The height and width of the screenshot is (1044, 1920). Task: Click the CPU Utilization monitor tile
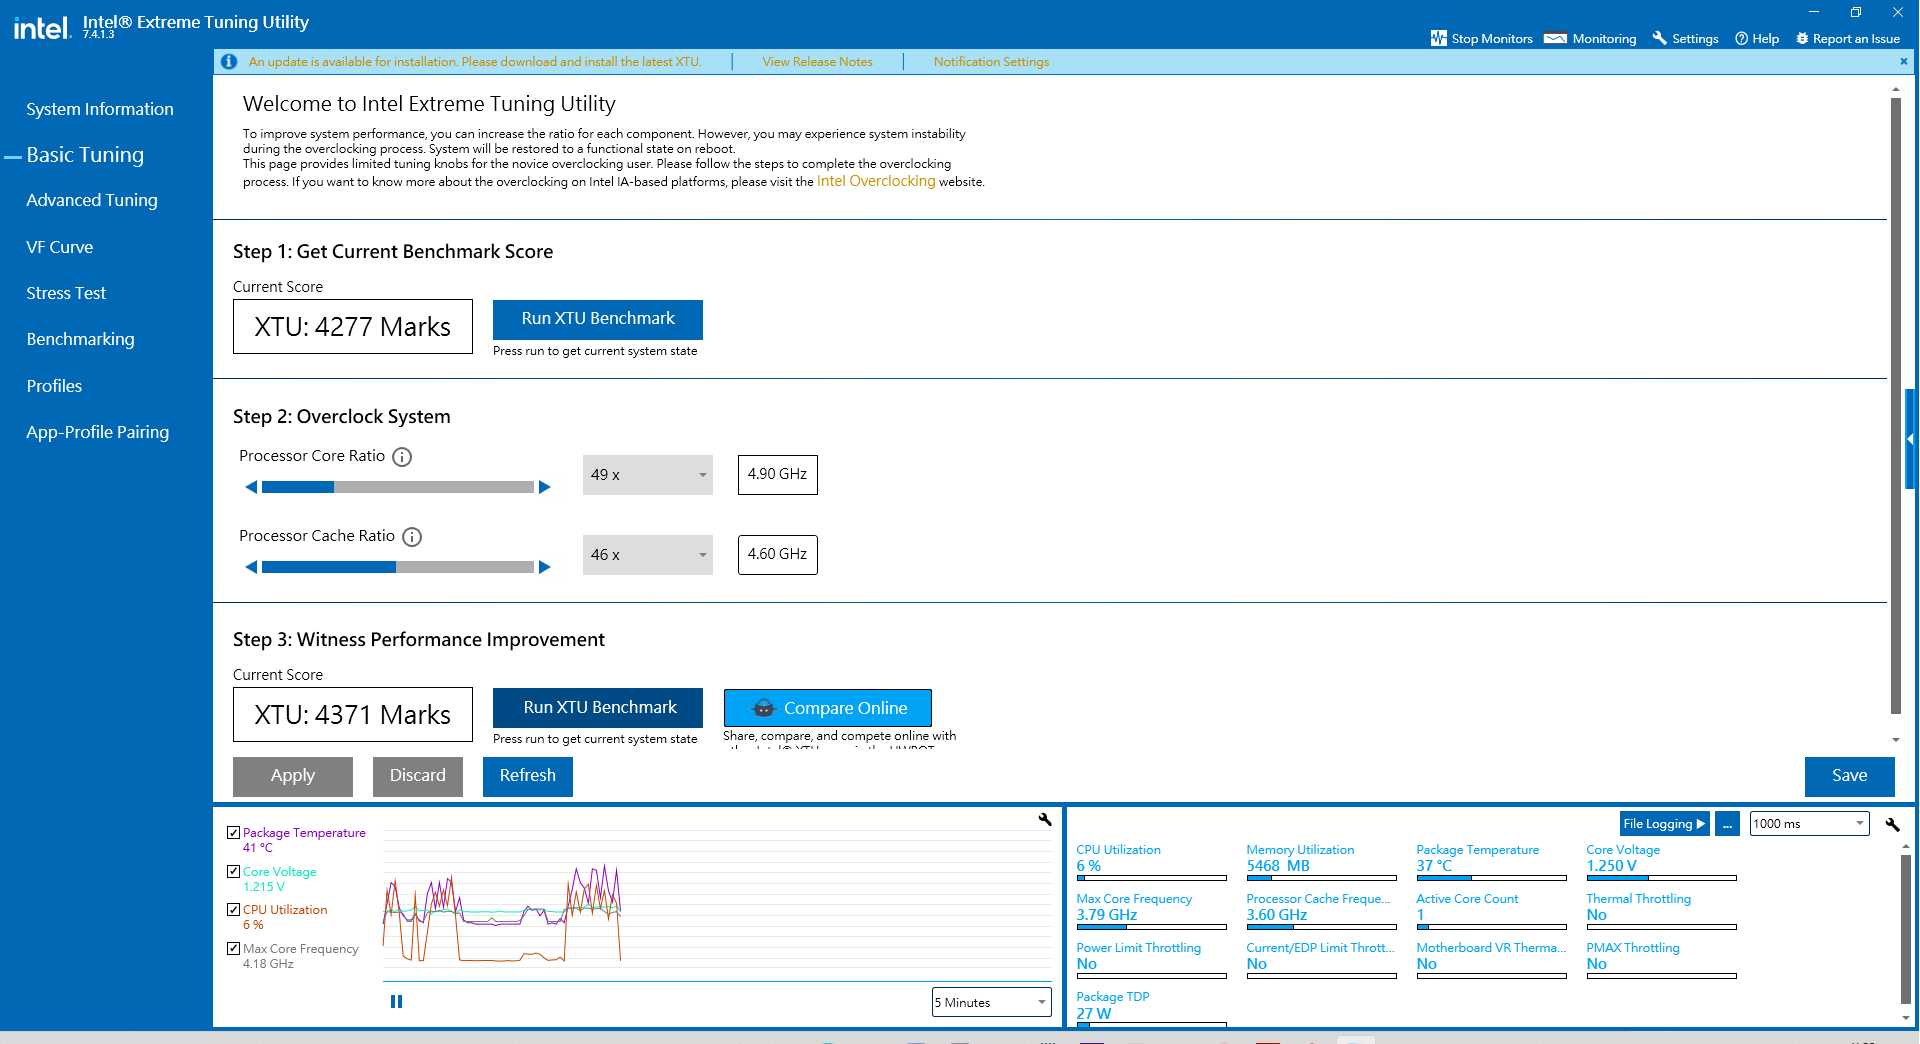1151,862
